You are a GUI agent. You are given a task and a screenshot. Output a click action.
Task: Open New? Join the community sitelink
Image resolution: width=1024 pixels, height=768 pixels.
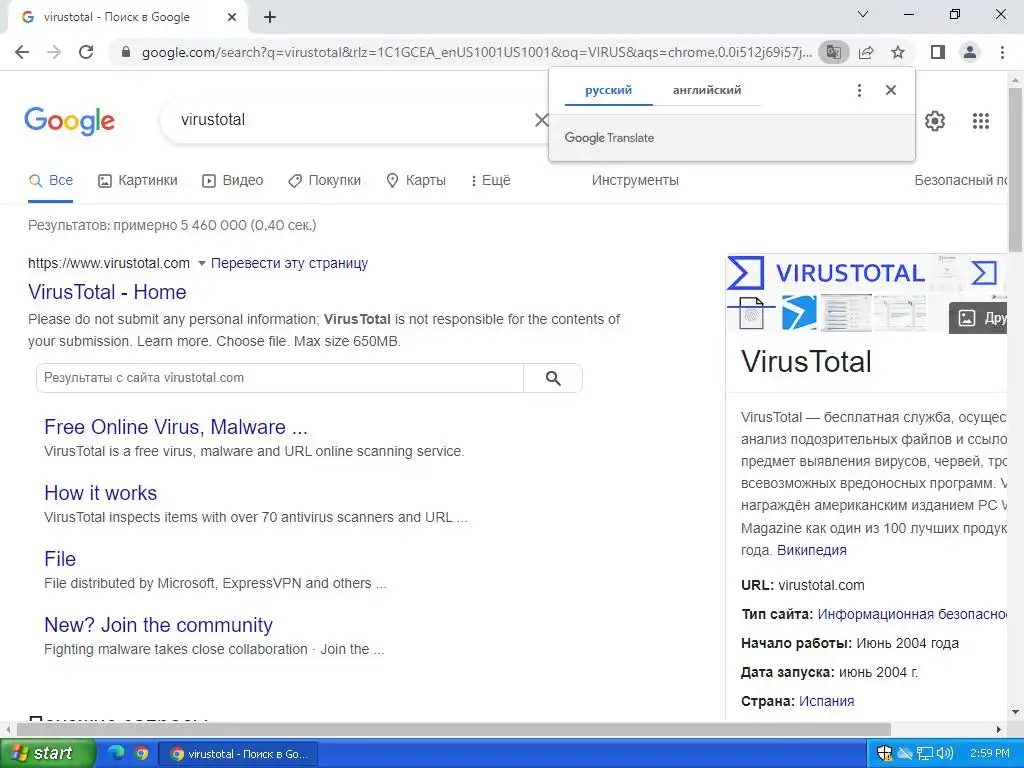point(158,625)
